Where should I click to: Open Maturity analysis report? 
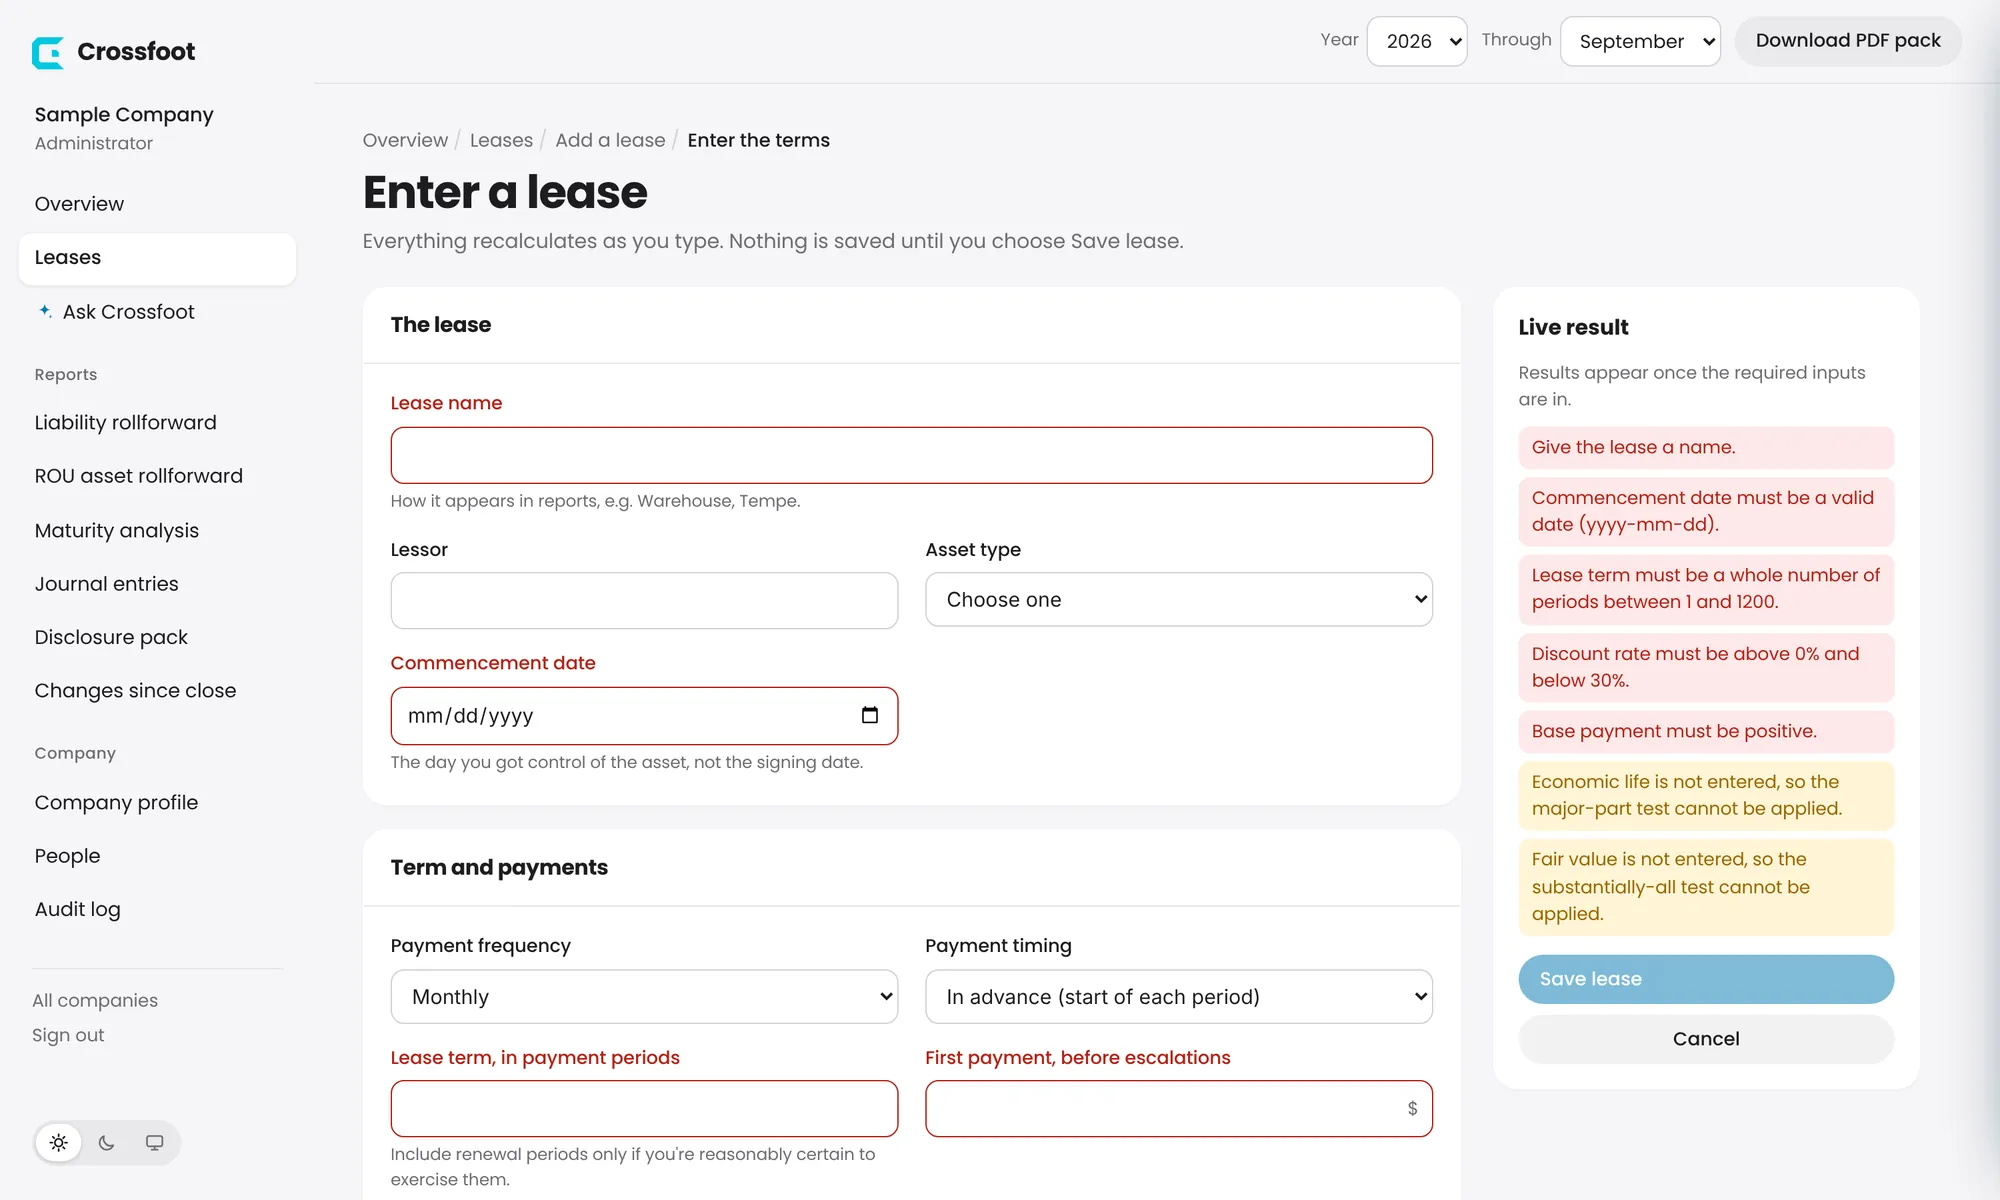point(116,530)
